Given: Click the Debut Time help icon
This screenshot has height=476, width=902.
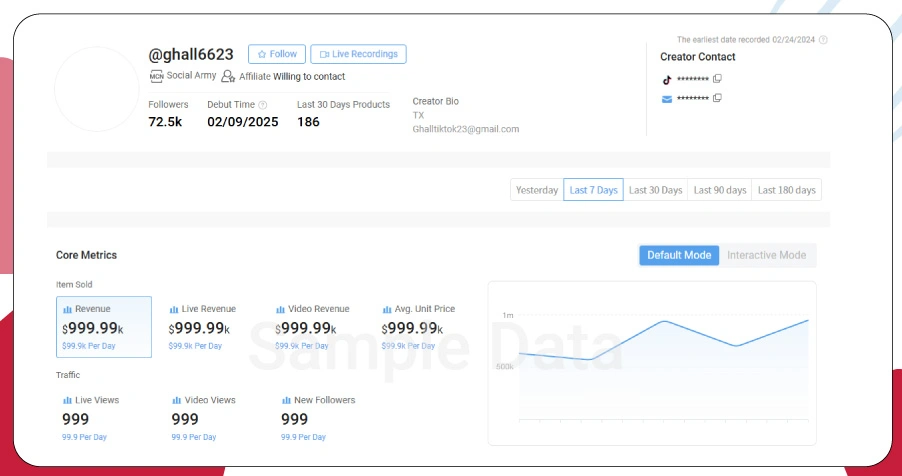Looking at the screenshot, I should (263, 105).
